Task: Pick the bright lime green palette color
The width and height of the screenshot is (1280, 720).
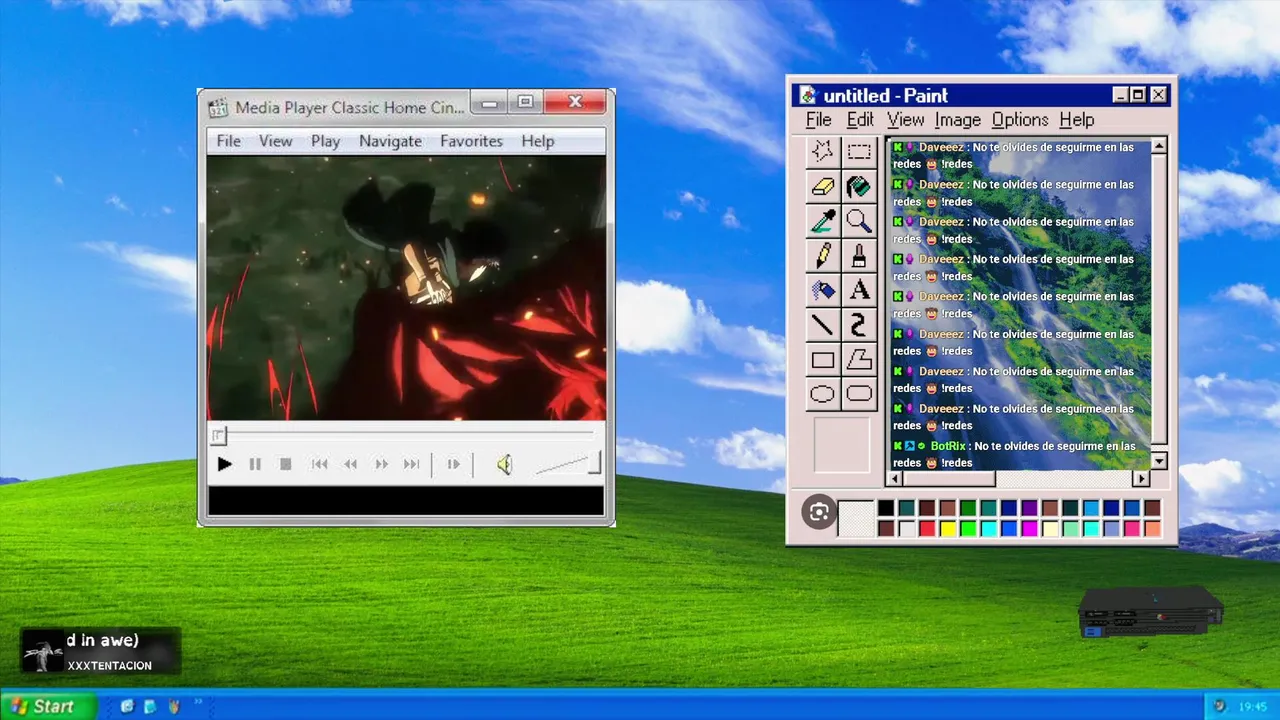Action: pos(968,528)
